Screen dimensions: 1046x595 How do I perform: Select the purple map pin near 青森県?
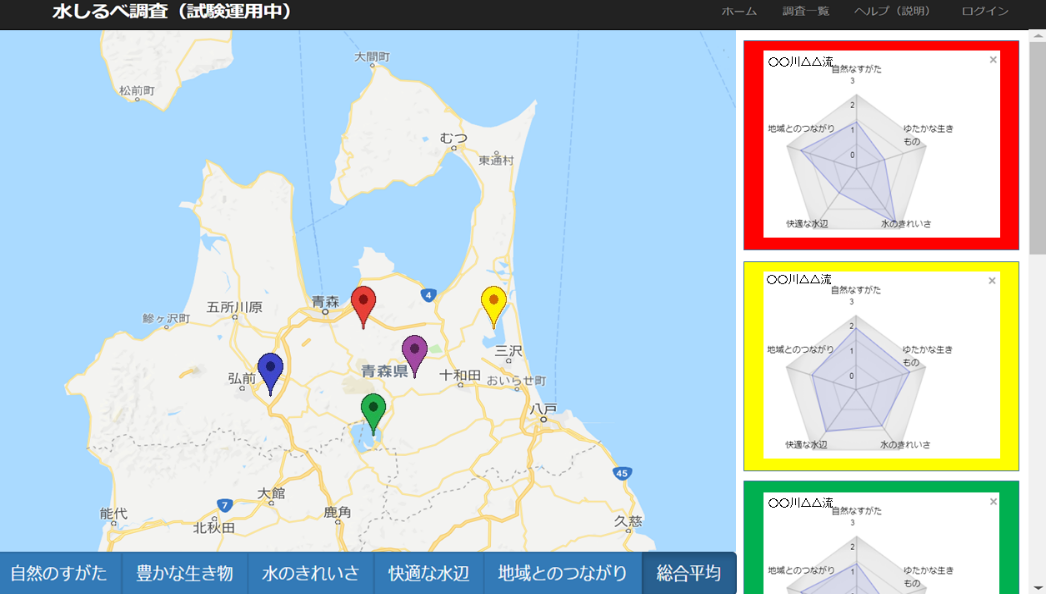414,355
